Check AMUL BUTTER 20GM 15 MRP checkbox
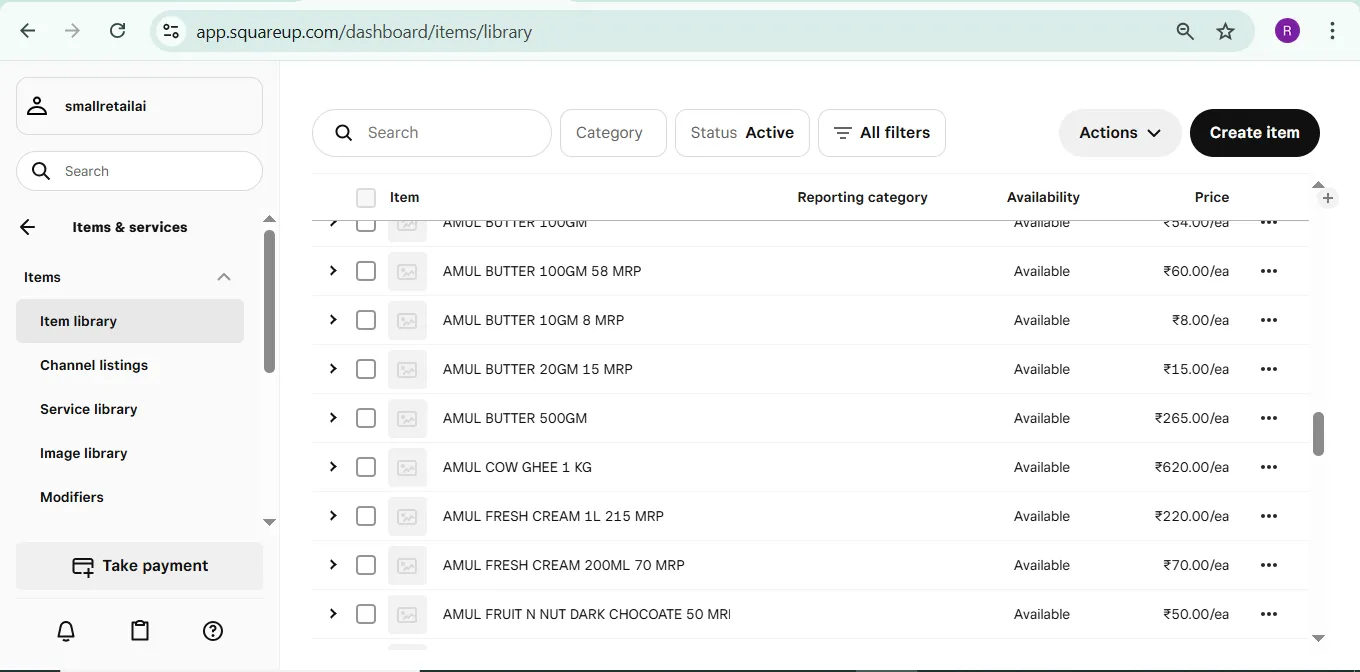This screenshot has height=672, width=1360. tap(366, 369)
